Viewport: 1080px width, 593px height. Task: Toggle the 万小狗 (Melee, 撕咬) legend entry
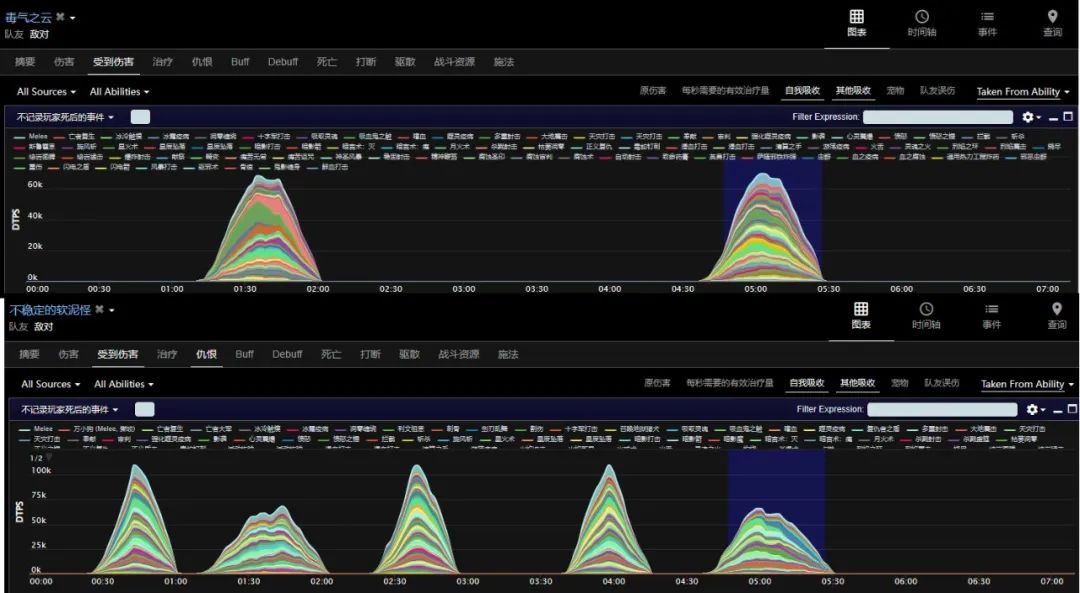point(97,428)
